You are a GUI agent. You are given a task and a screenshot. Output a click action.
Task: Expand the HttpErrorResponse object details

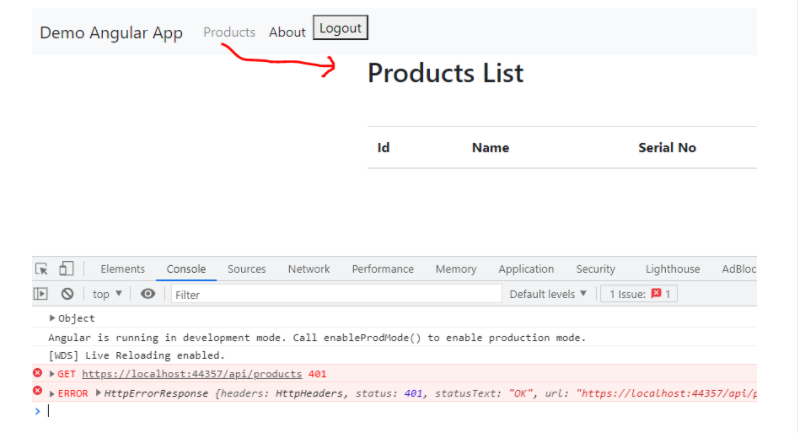point(98,393)
